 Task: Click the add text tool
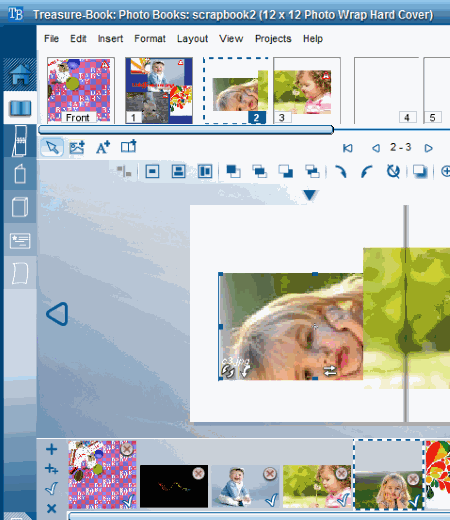[x=103, y=147]
